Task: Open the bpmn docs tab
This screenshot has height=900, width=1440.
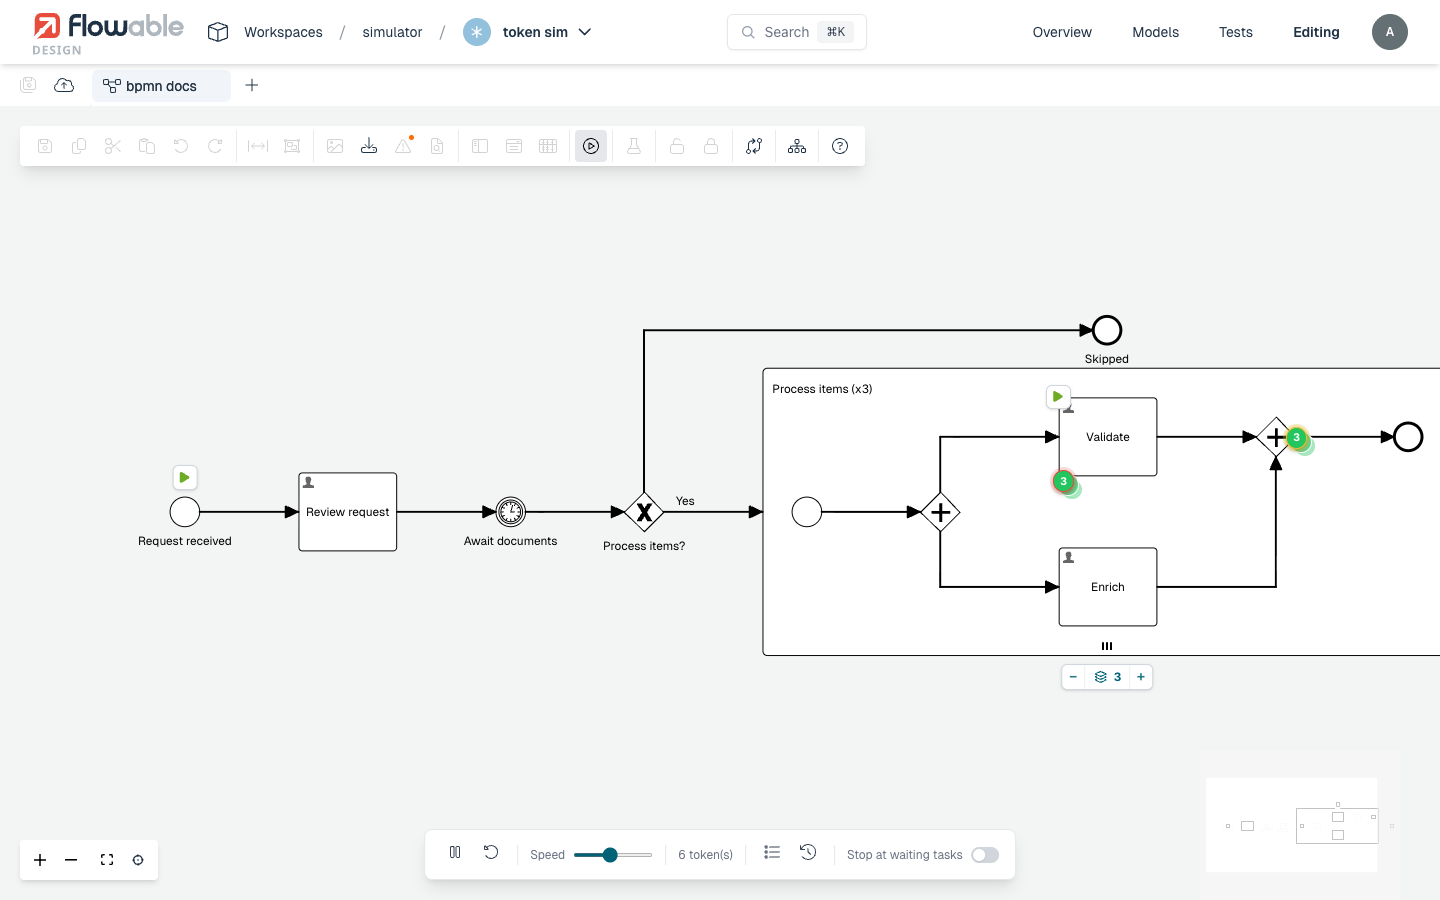Action: [161, 86]
